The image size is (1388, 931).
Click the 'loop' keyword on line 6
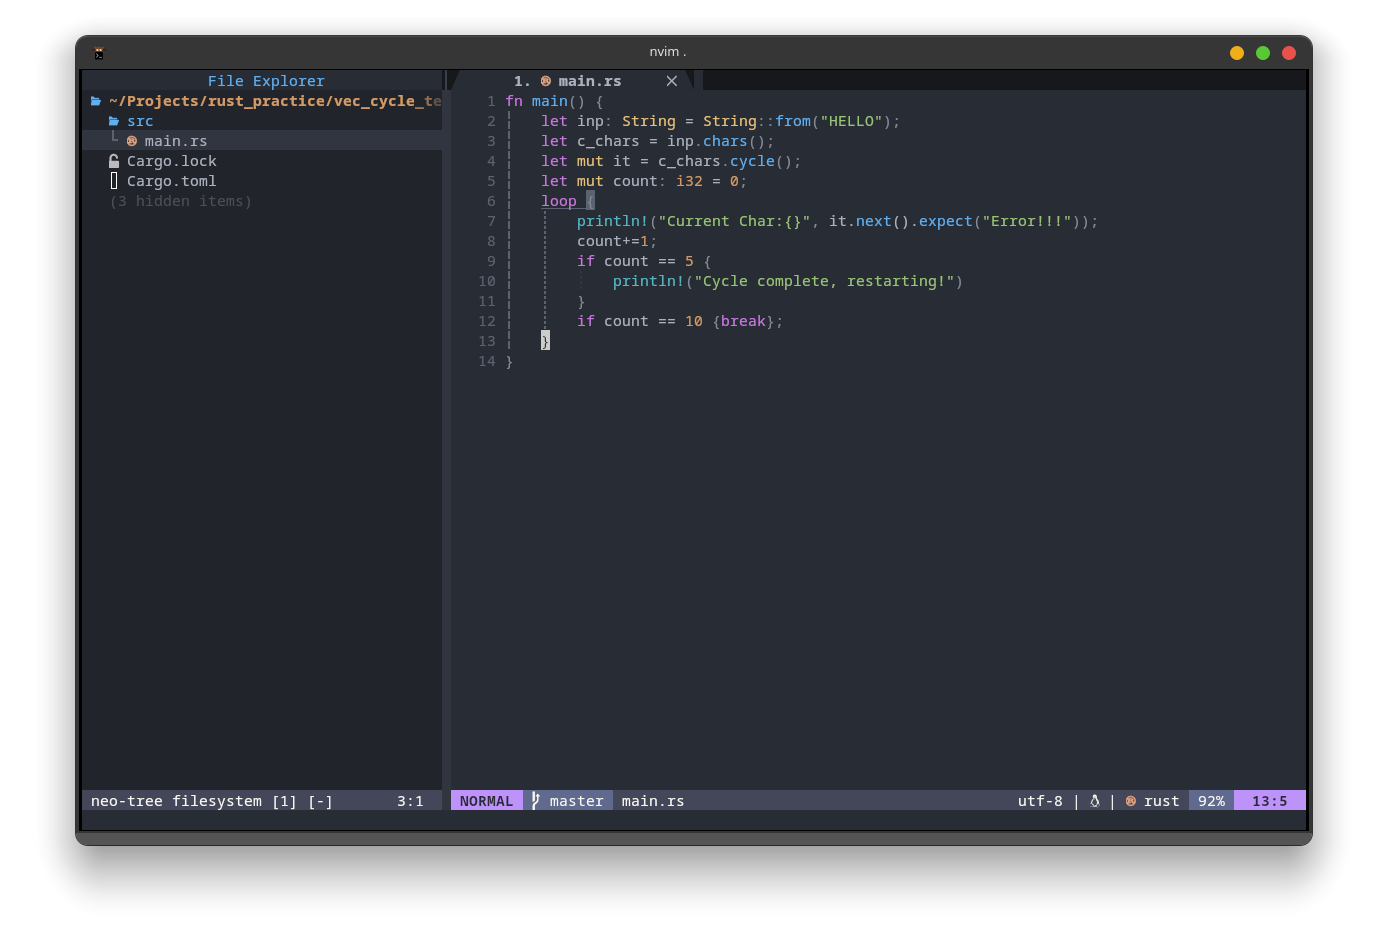pos(559,201)
